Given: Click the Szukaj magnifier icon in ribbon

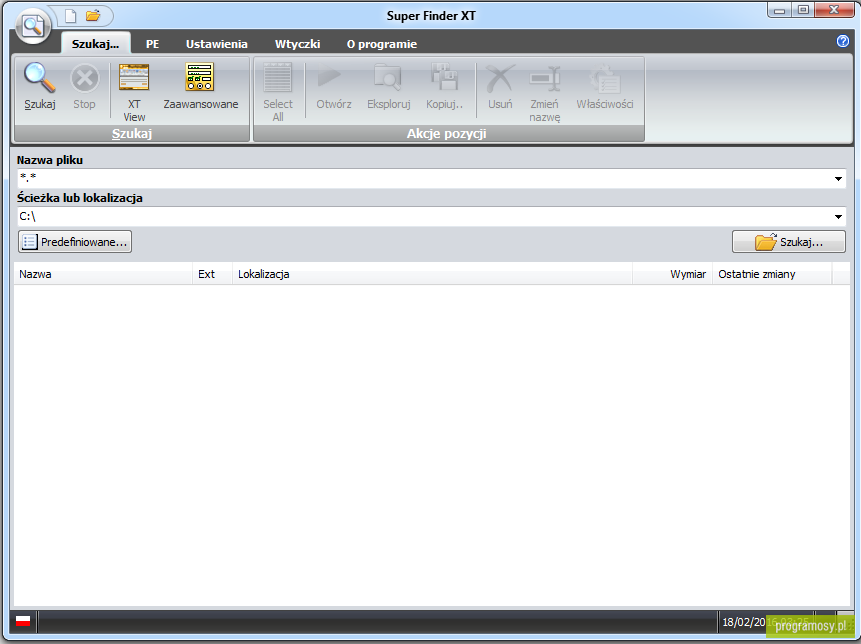Looking at the screenshot, I should pos(40,79).
